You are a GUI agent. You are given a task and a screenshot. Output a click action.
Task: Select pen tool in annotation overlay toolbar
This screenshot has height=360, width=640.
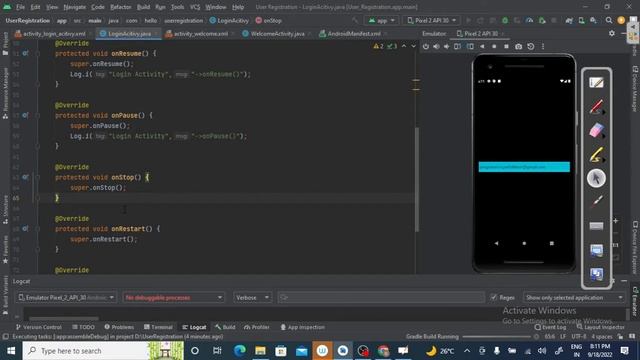(x=596, y=107)
